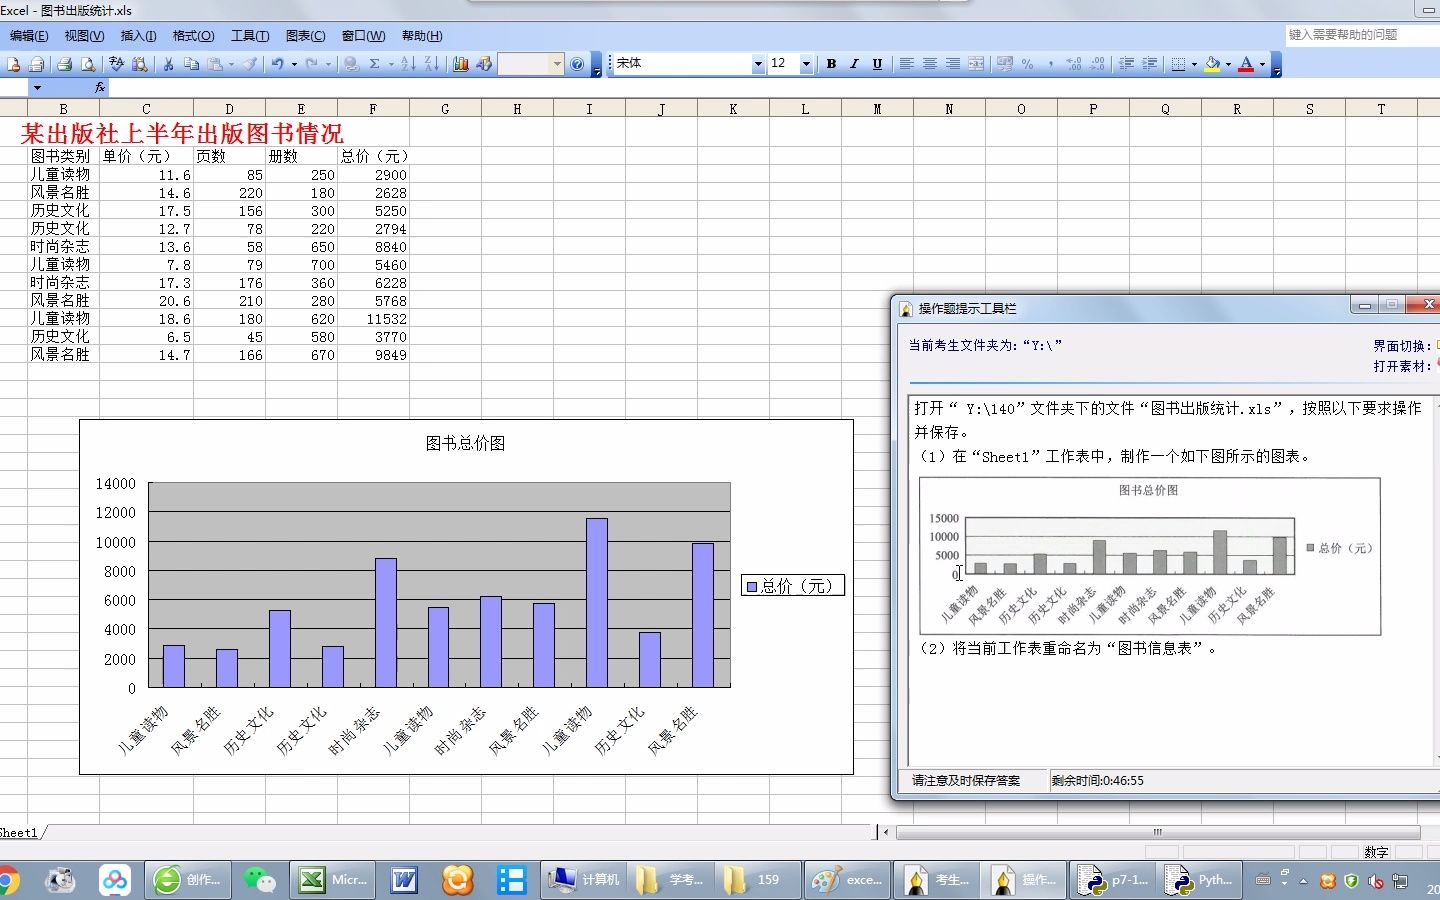The height and width of the screenshot is (900, 1440).
Task: Align text left in toolbar
Action: 907,64
